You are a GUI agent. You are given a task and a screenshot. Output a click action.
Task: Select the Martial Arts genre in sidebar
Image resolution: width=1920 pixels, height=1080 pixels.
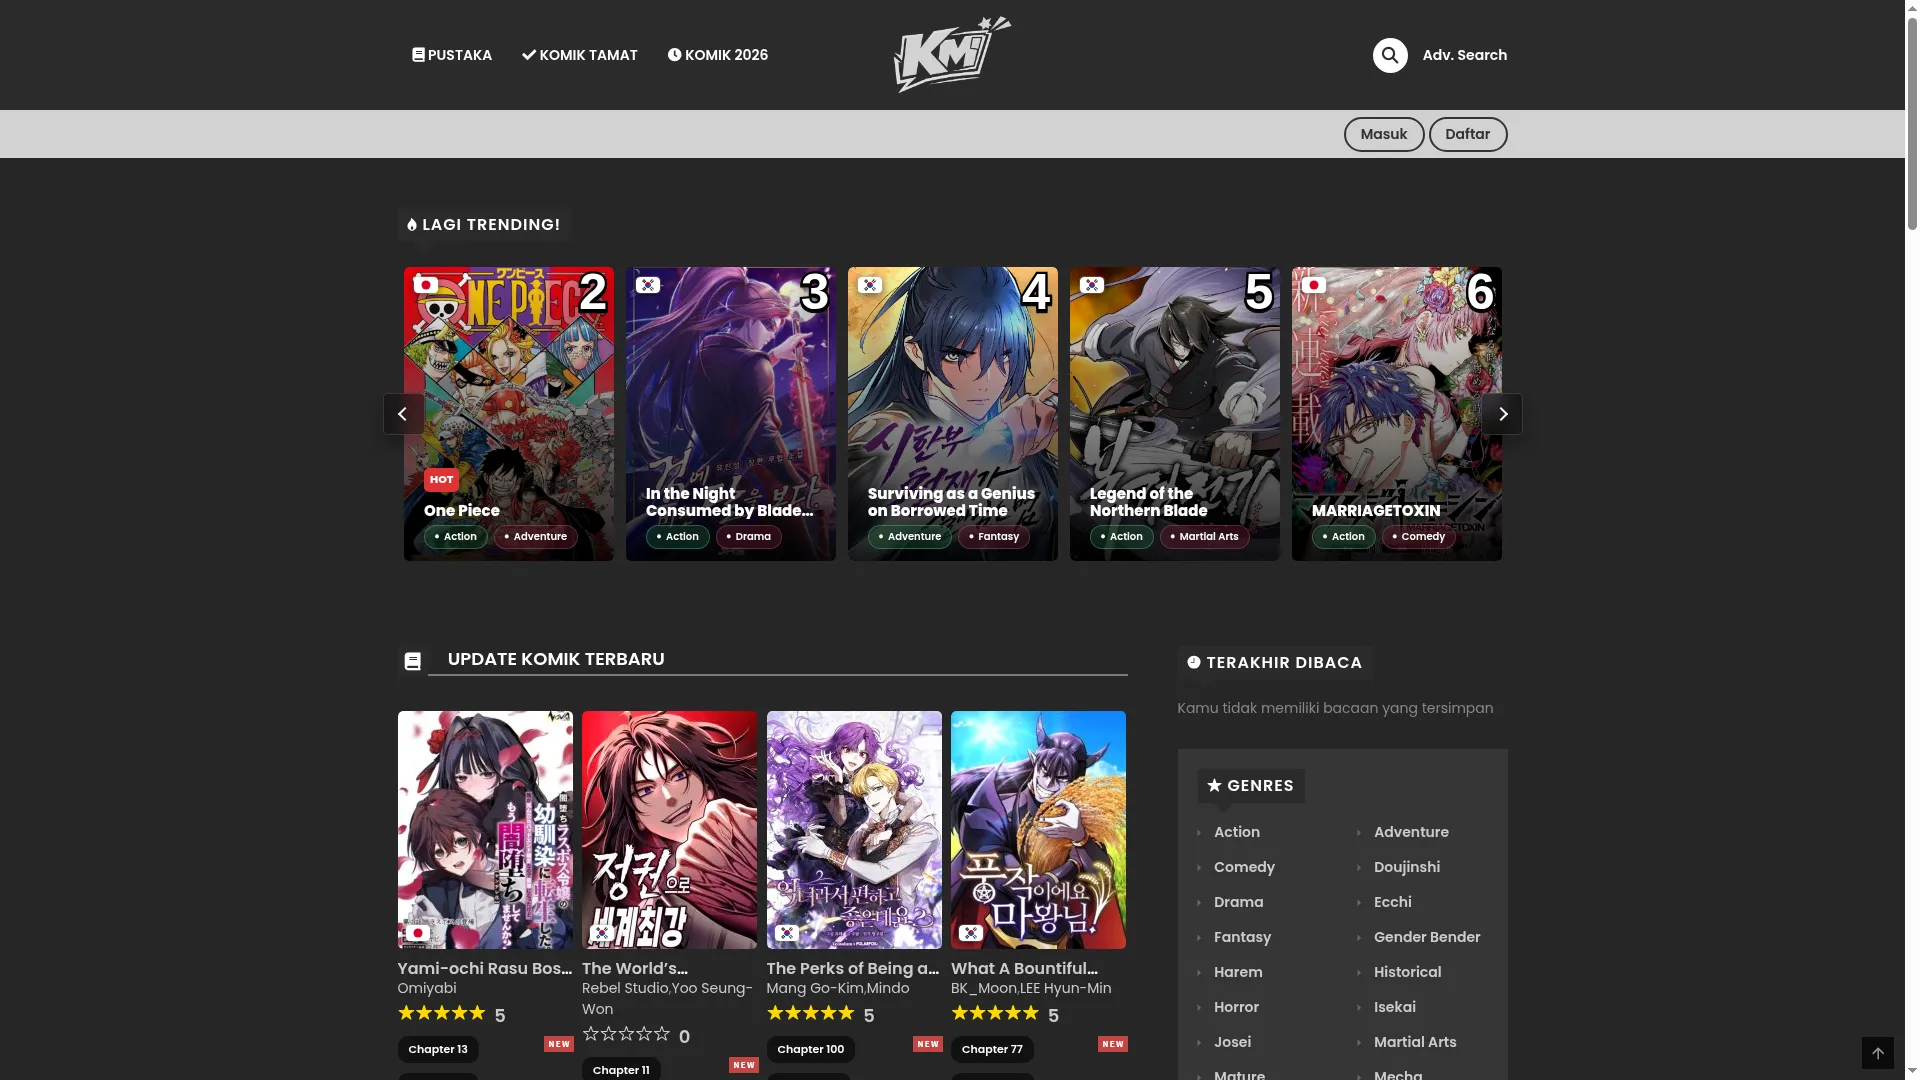click(1415, 1042)
